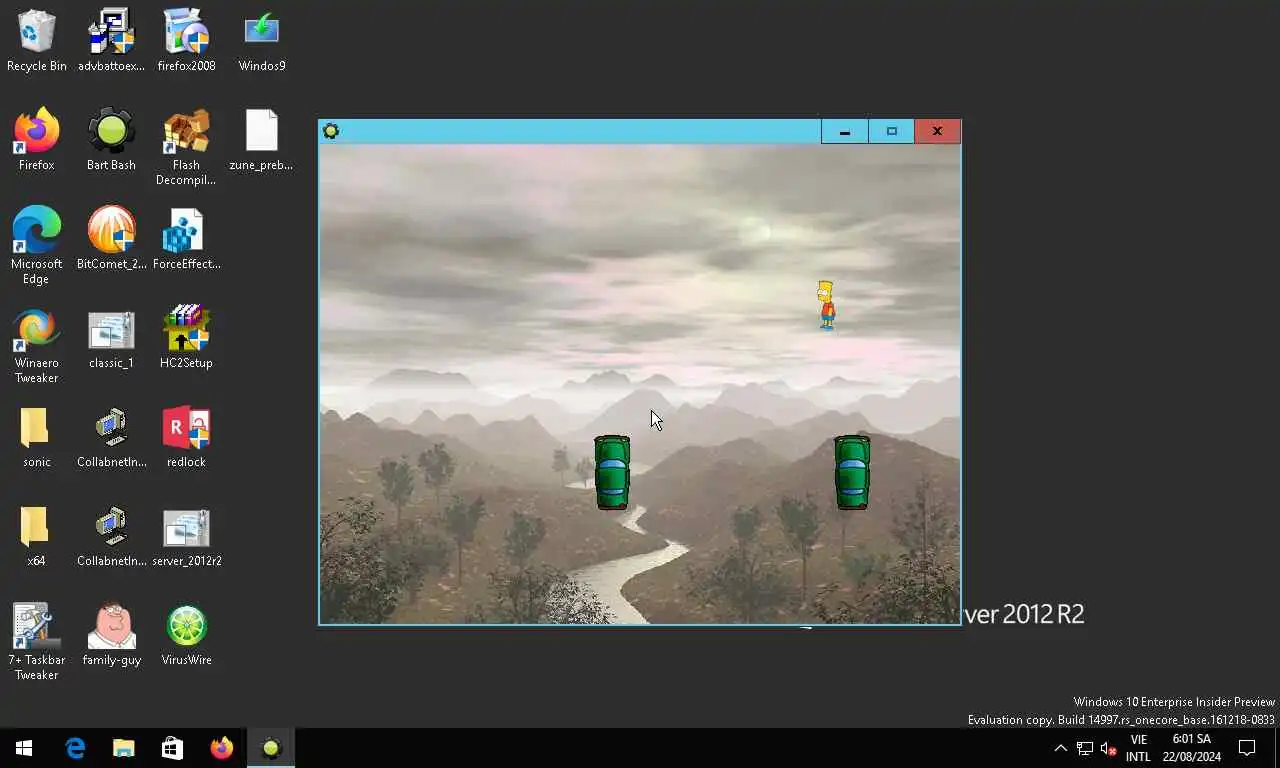
Task: Select the Bart Bash desktop icon
Action: [x=111, y=139]
